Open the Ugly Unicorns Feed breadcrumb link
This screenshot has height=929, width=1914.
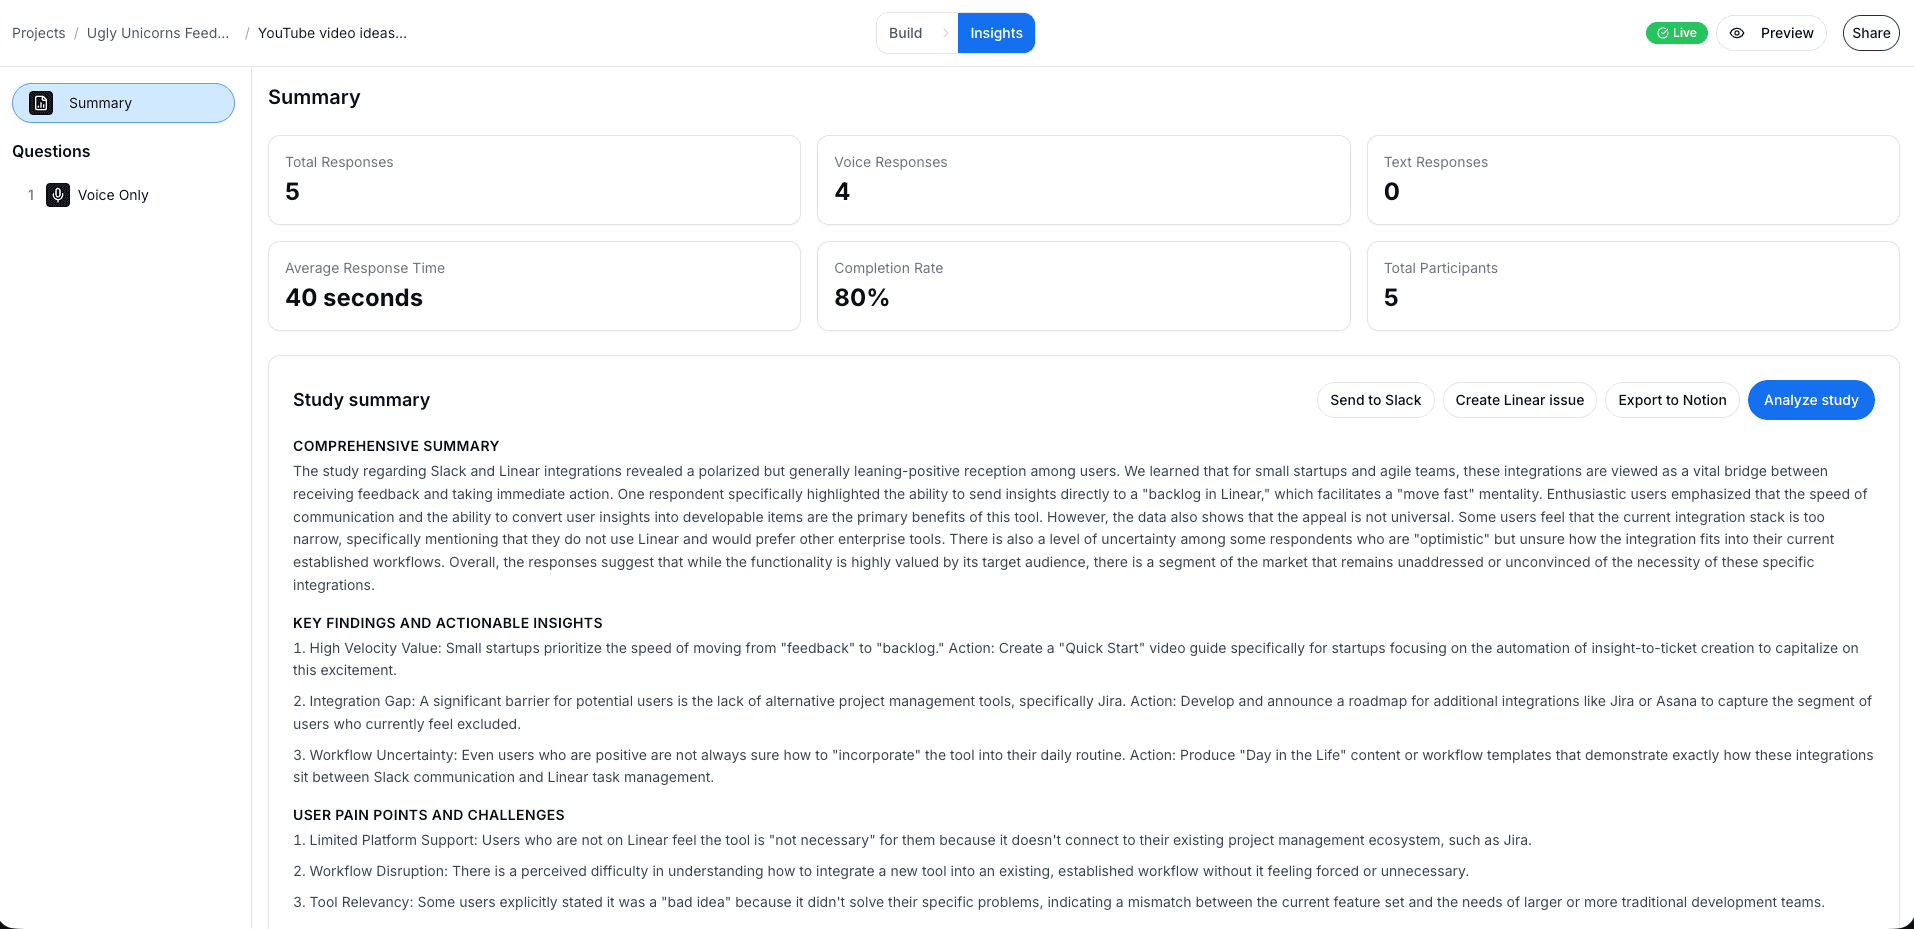(157, 33)
